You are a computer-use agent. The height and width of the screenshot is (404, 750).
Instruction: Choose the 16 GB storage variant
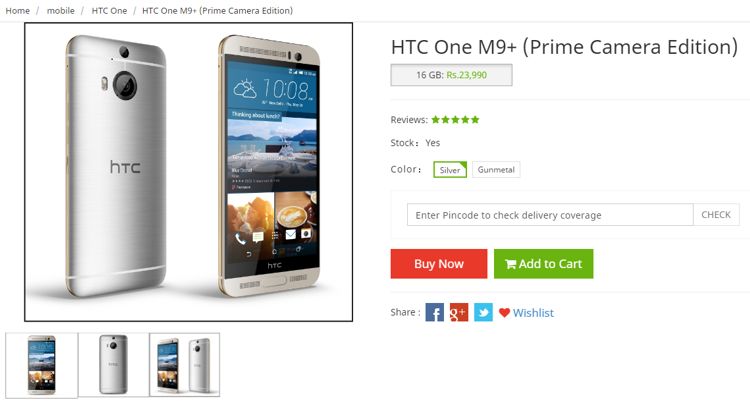point(451,75)
